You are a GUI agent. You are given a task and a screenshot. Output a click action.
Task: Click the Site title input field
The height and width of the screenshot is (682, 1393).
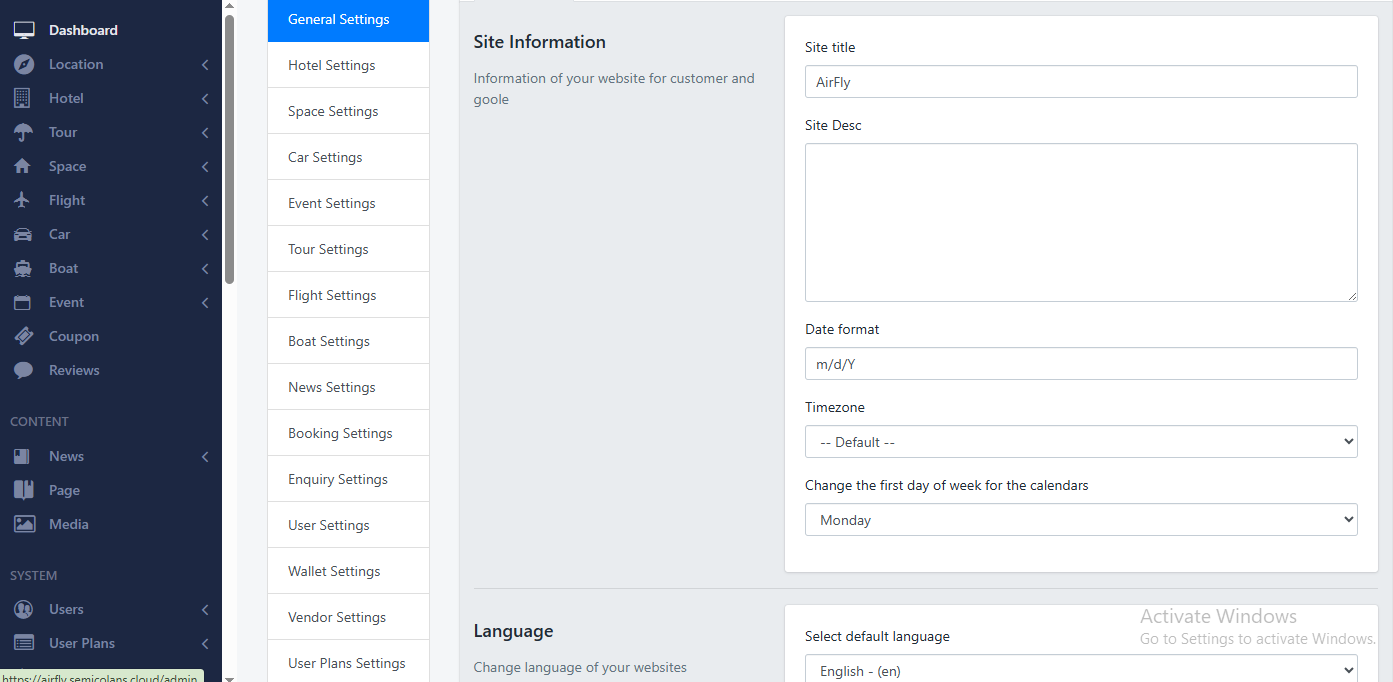[1080, 82]
